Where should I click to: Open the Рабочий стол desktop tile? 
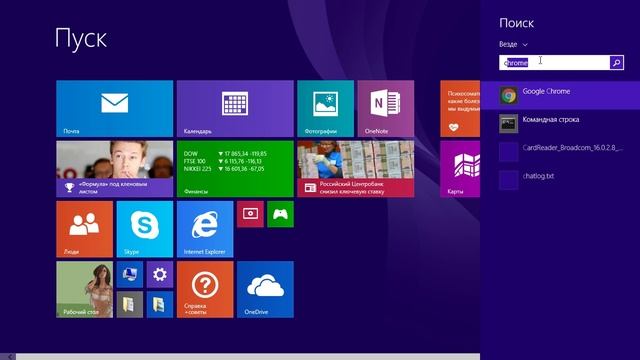[x=84, y=290]
